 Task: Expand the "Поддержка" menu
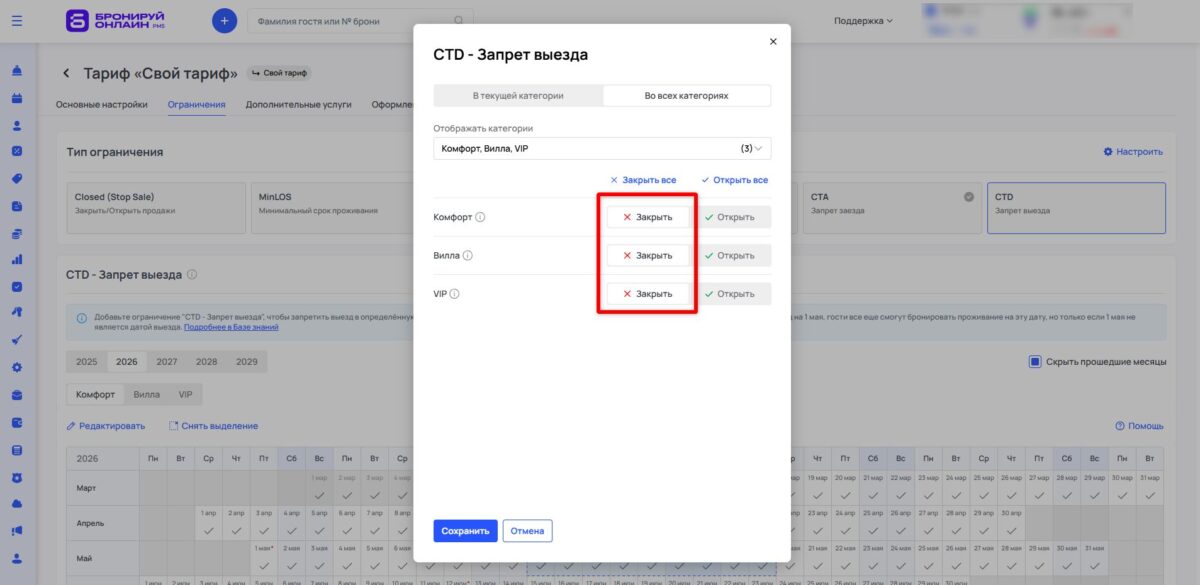[862, 20]
